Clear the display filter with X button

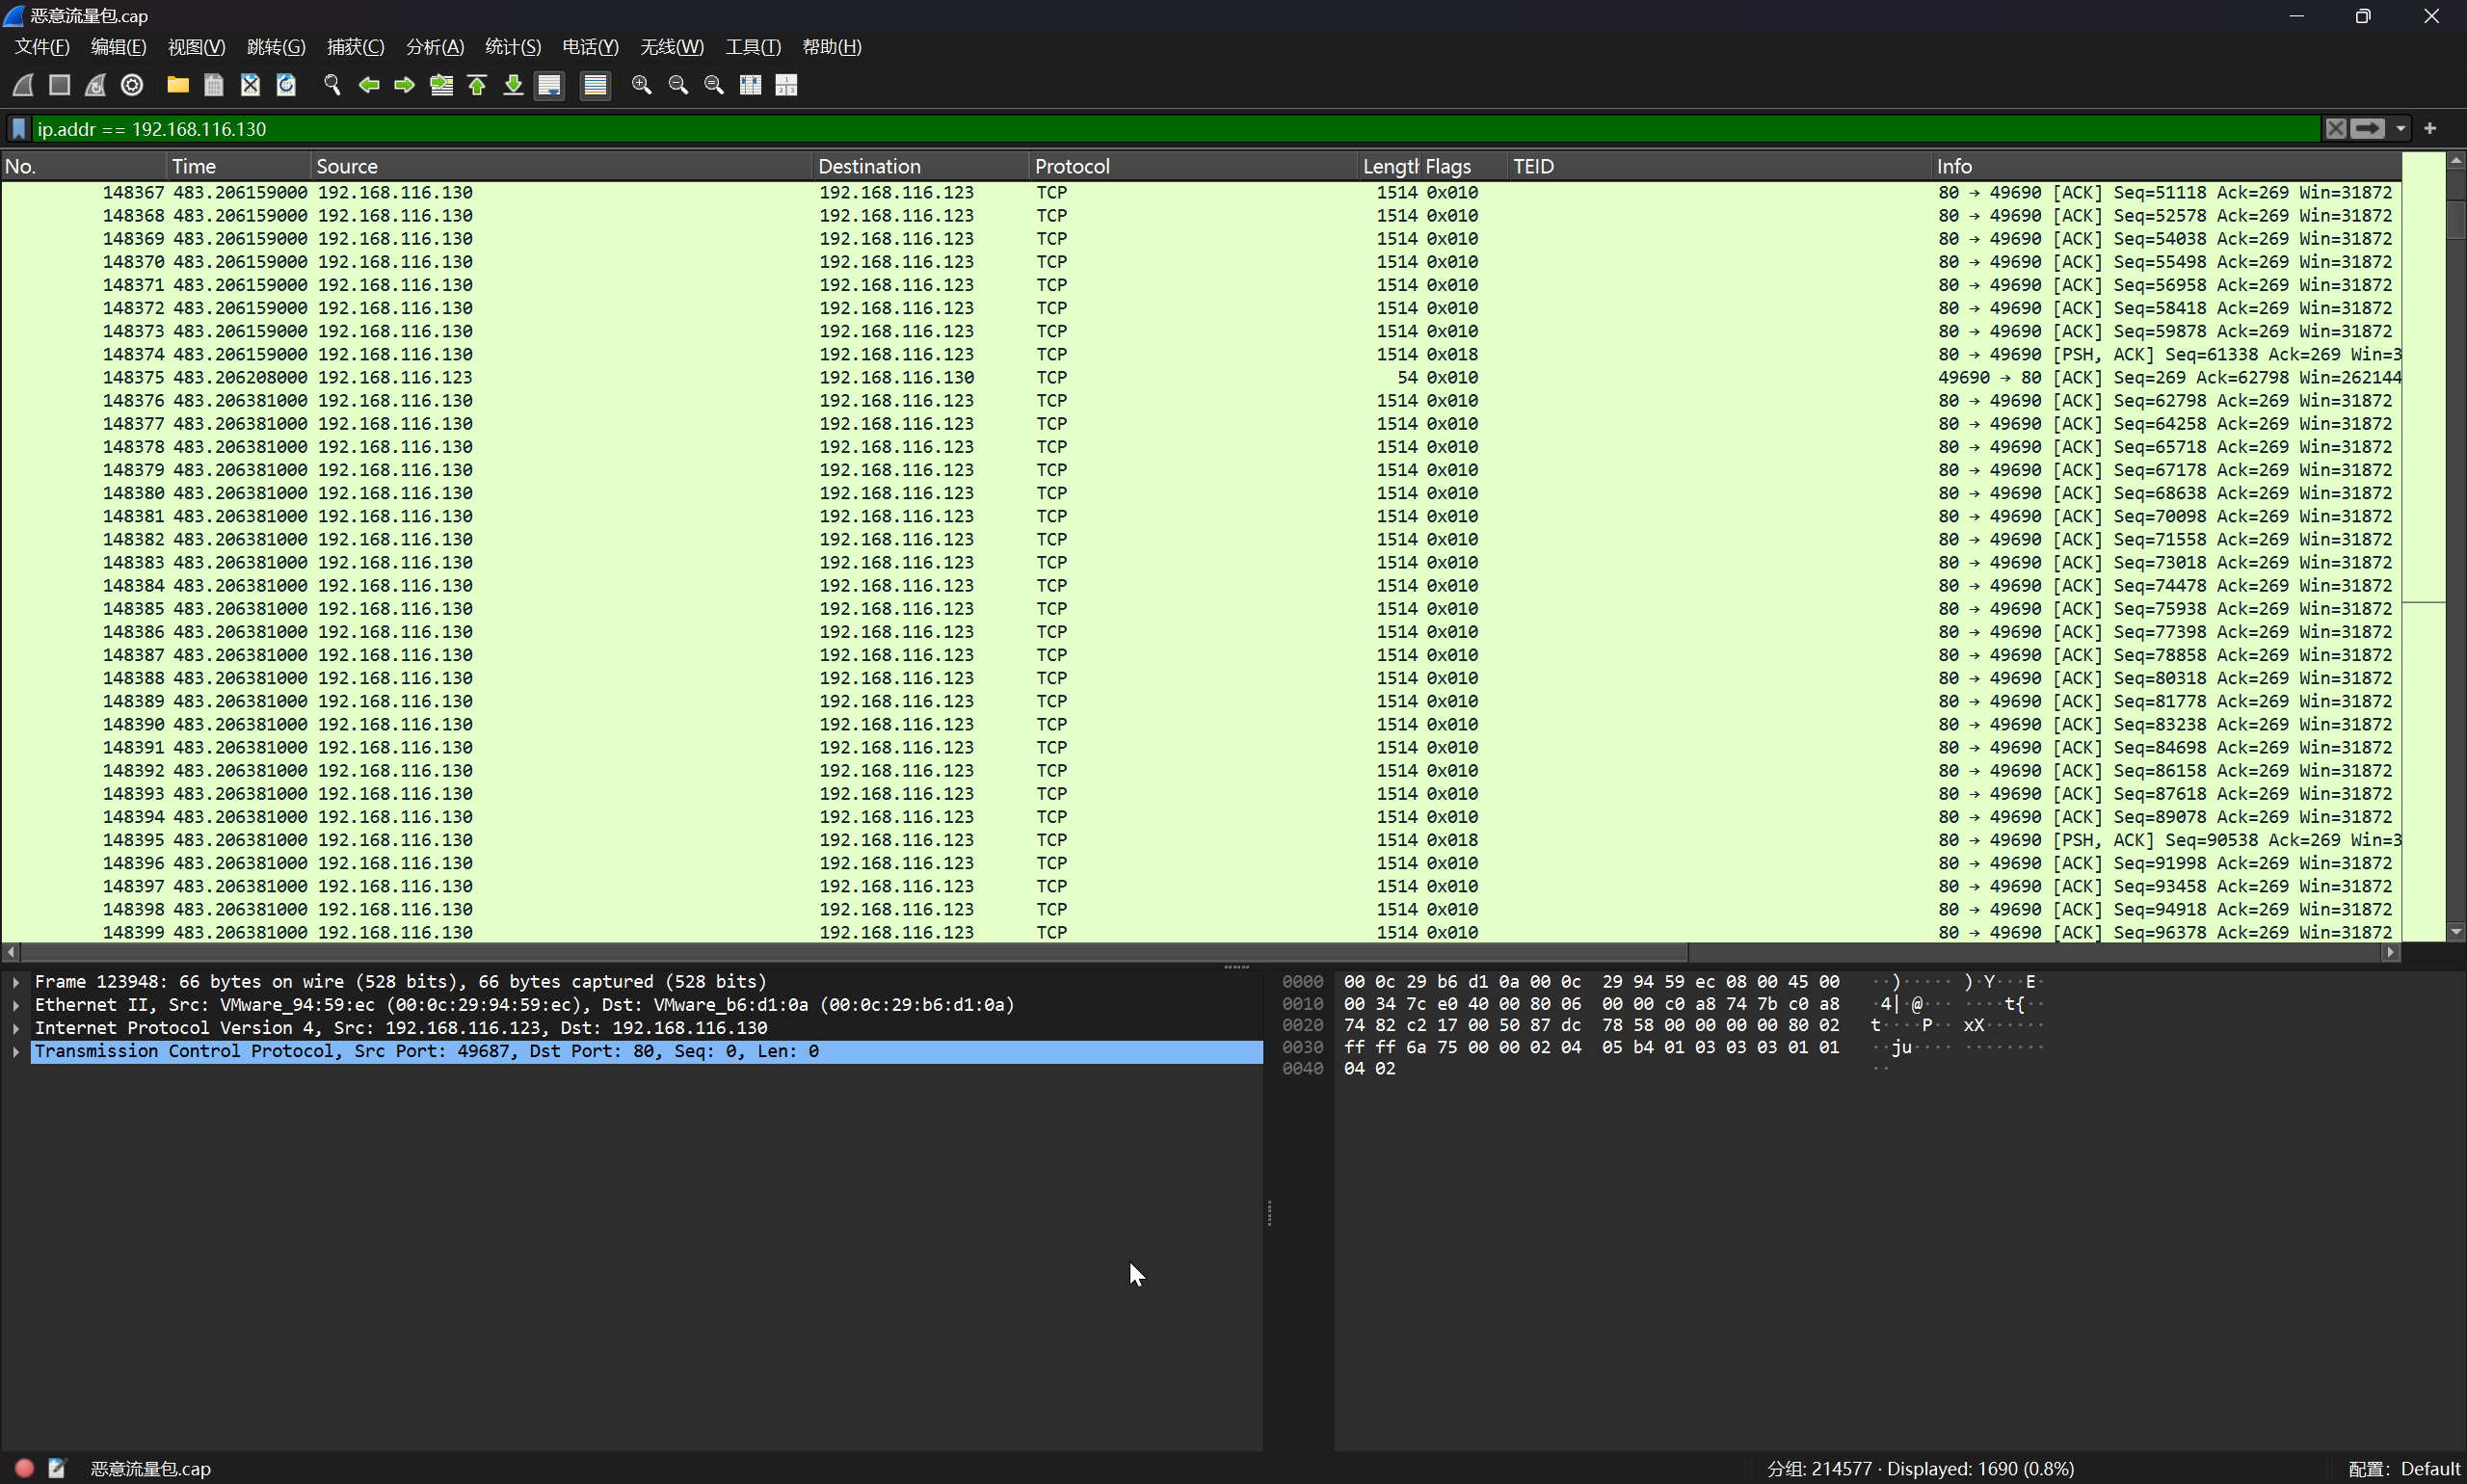coord(2335,129)
